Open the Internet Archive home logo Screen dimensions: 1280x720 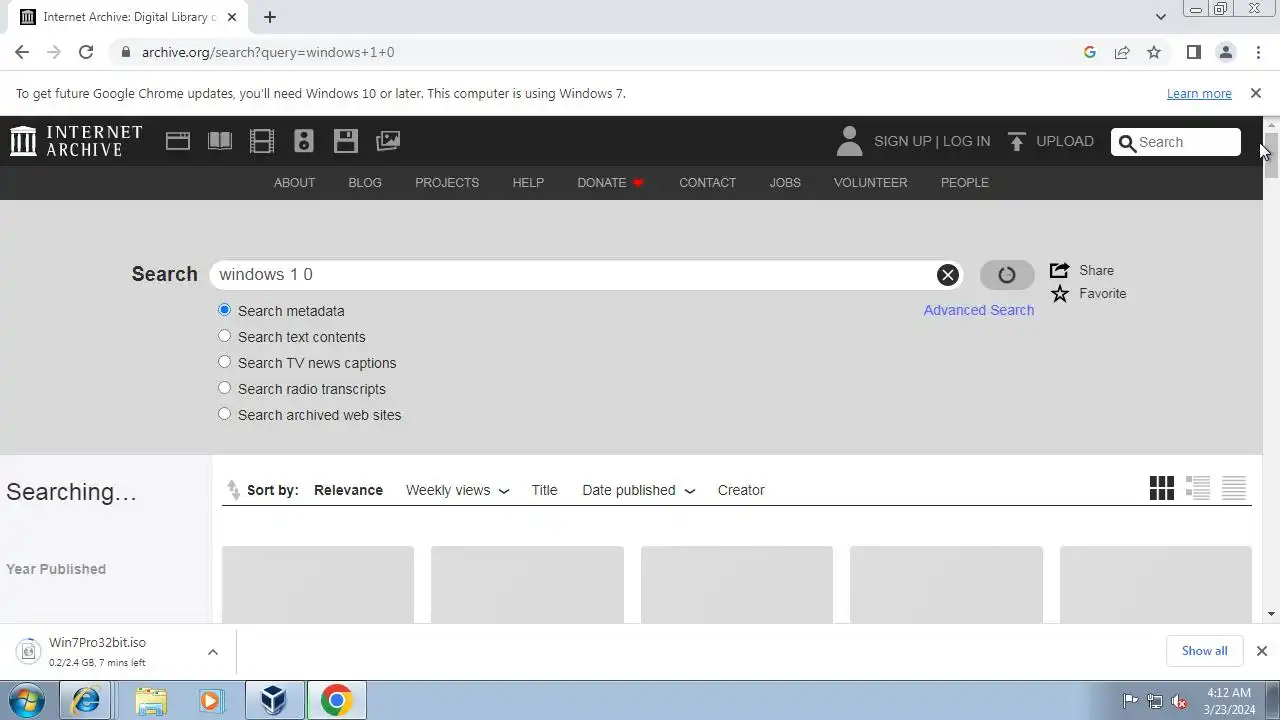[76, 141]
